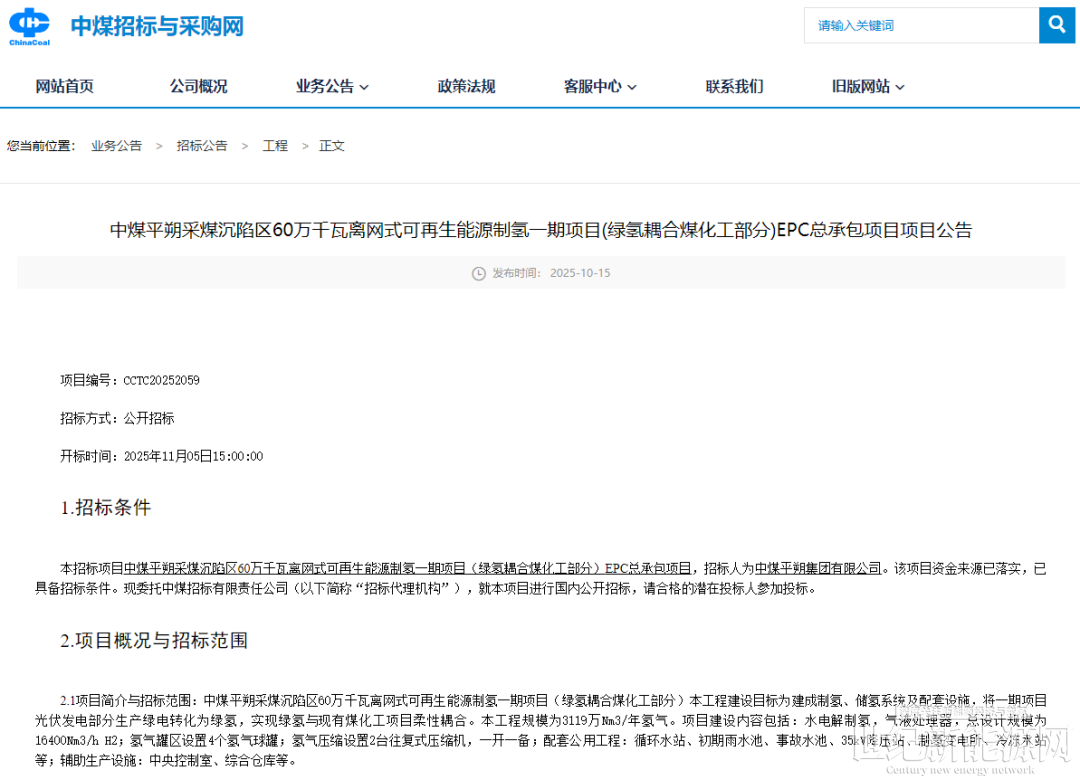This screenshot has width=1080, height=780.
Task: Click the magnifier search button
Action: [1057, 25]
